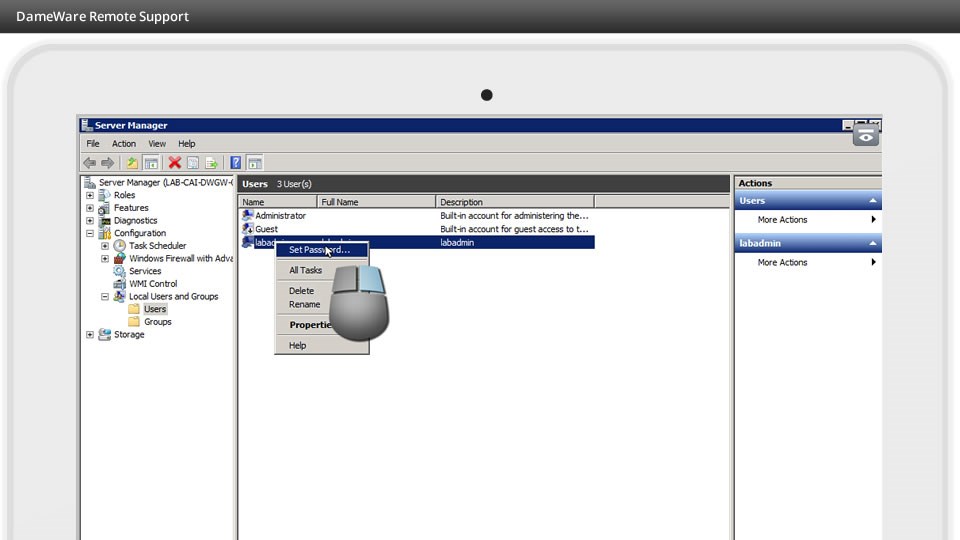Viewport: 960px width, 540px height.
Task: Click the DameWare eye overlay icon
Action: point(866,137)
